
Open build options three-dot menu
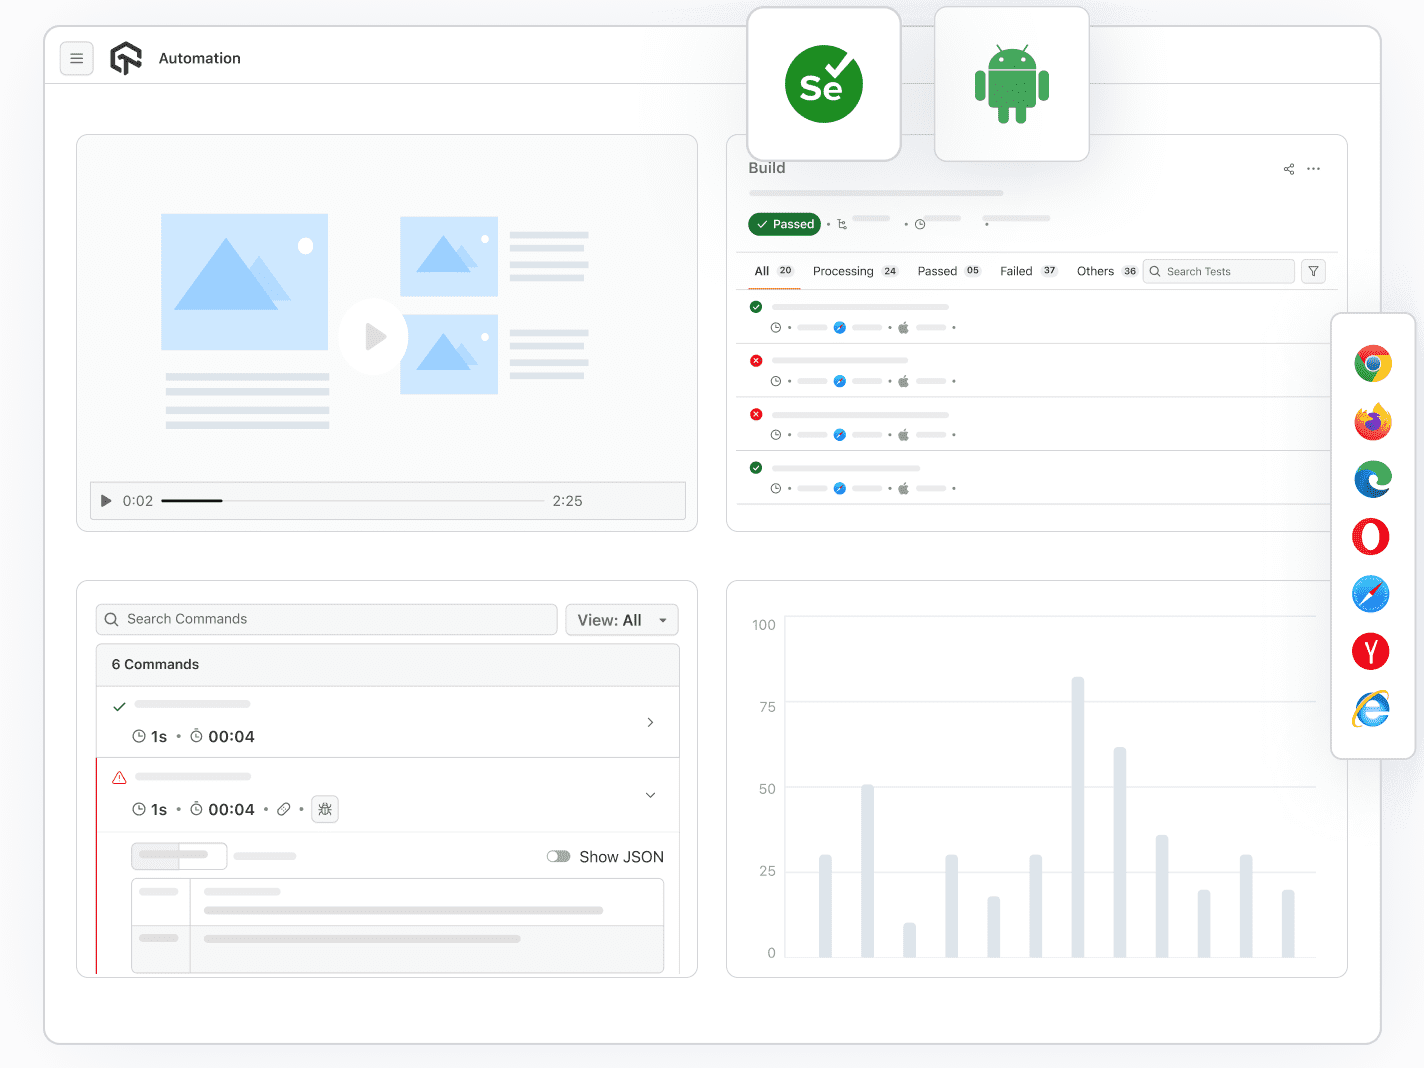tap(1314, 169)
